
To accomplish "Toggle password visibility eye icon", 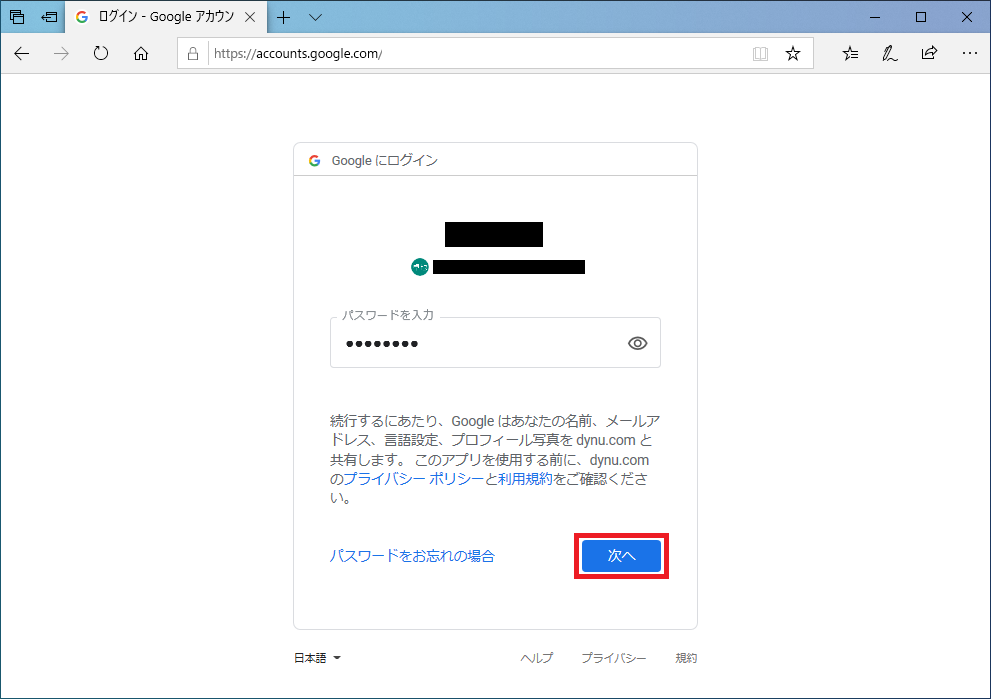I will click(x=638, y=343).
